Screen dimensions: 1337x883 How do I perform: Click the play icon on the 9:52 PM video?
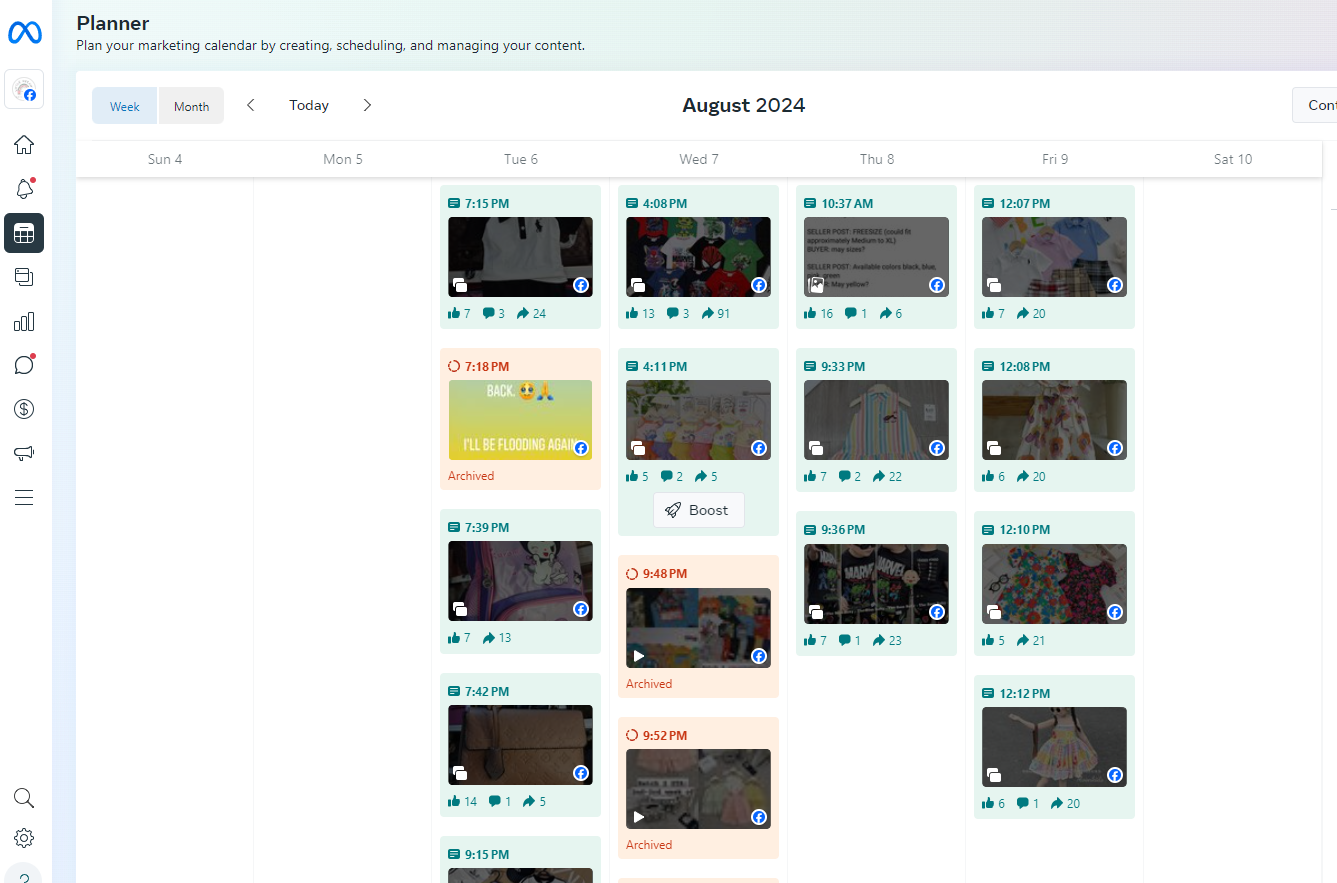tap(639, 817)
